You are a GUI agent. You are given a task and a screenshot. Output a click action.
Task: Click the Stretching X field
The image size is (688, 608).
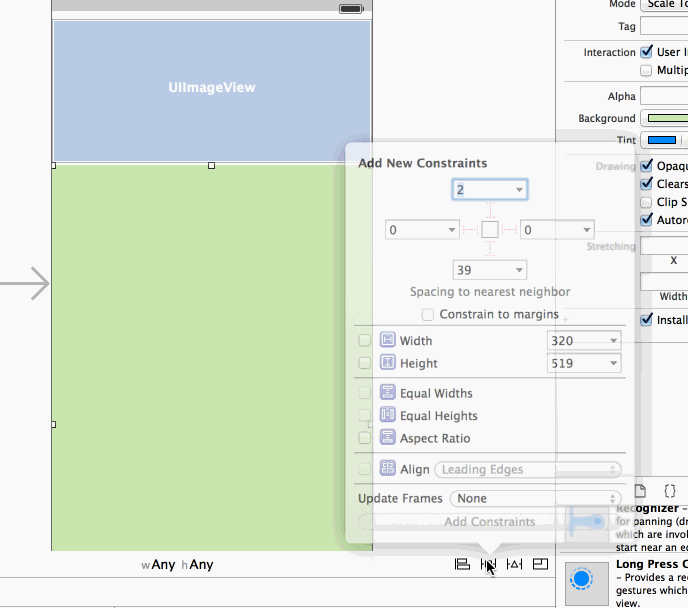pyautogui.click(x=664, y=246)
